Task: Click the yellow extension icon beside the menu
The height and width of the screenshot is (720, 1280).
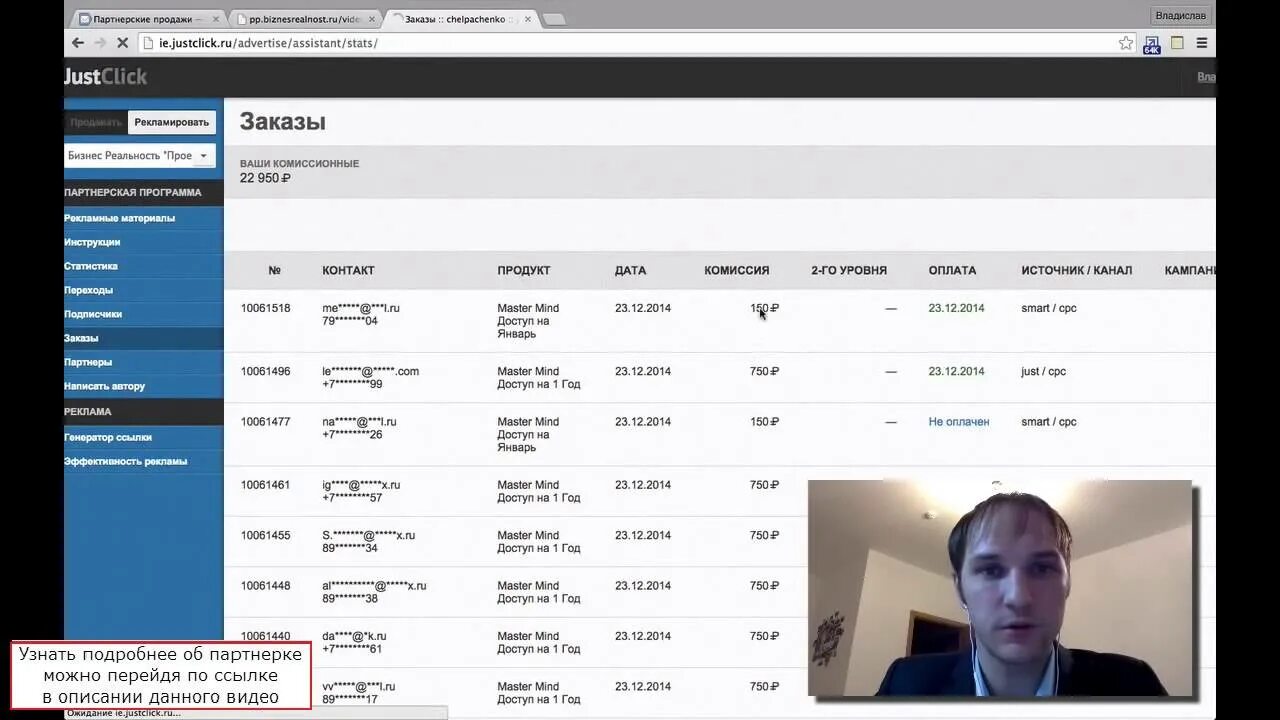Action: [1177, 43]
